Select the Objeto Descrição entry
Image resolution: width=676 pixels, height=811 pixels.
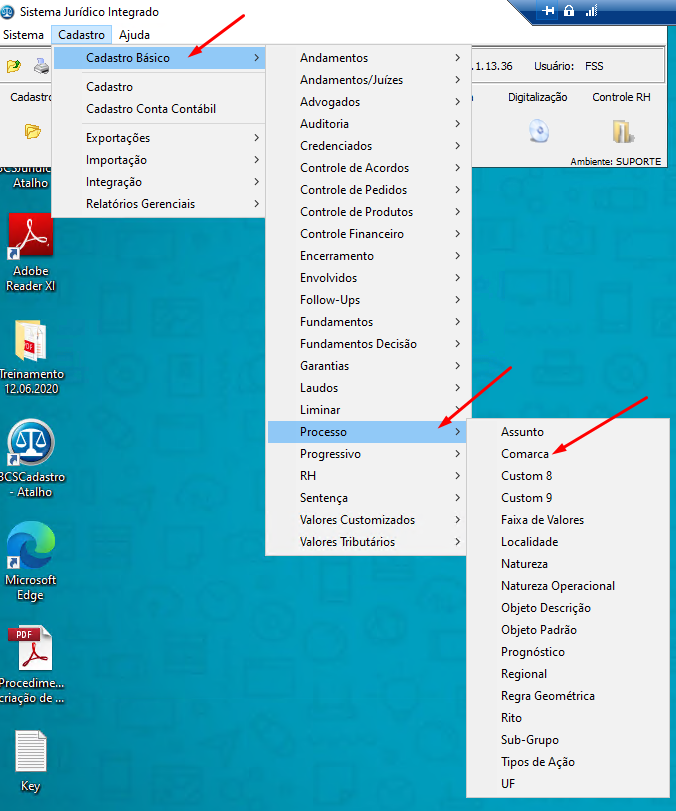tap(568, 608)
